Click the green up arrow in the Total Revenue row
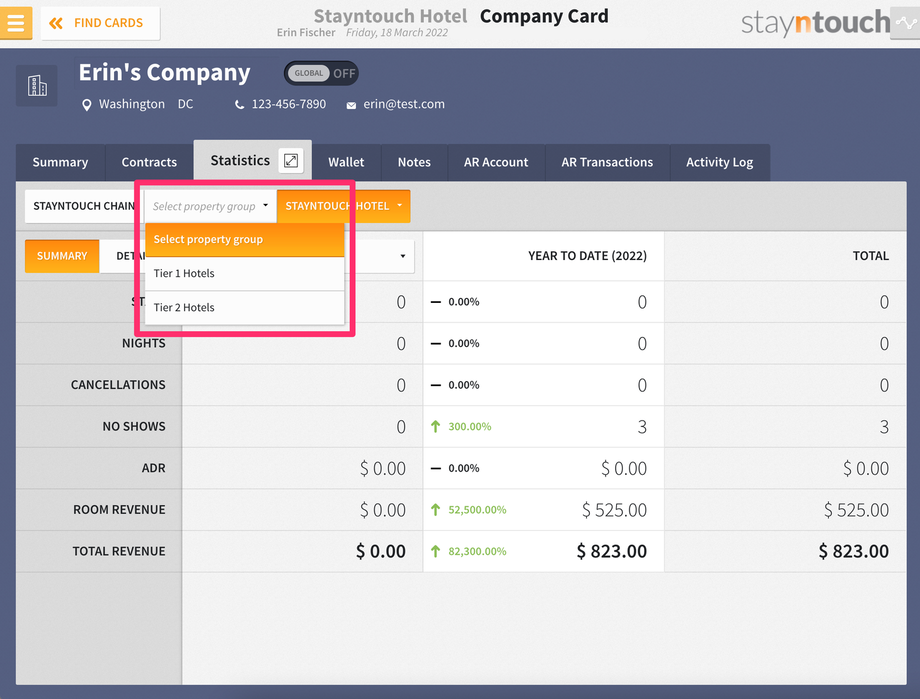 435,552
